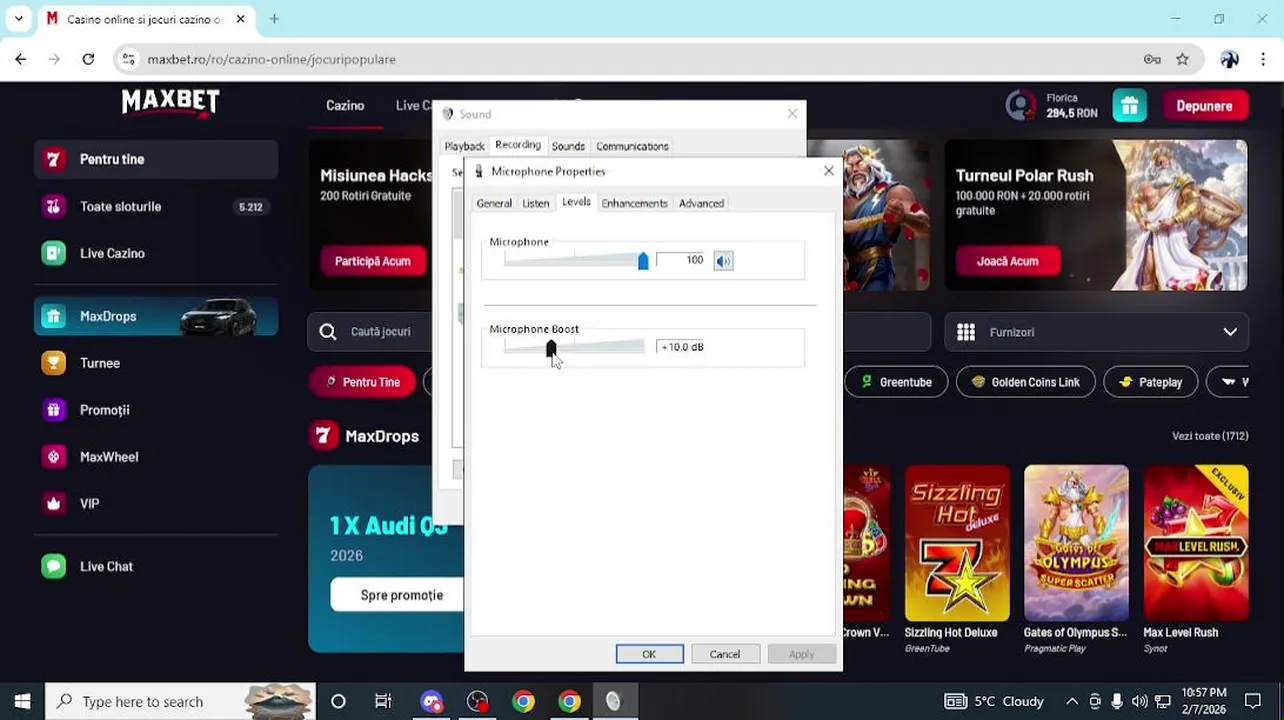Open Live Chat bubble icon

(x=53, y=566)
